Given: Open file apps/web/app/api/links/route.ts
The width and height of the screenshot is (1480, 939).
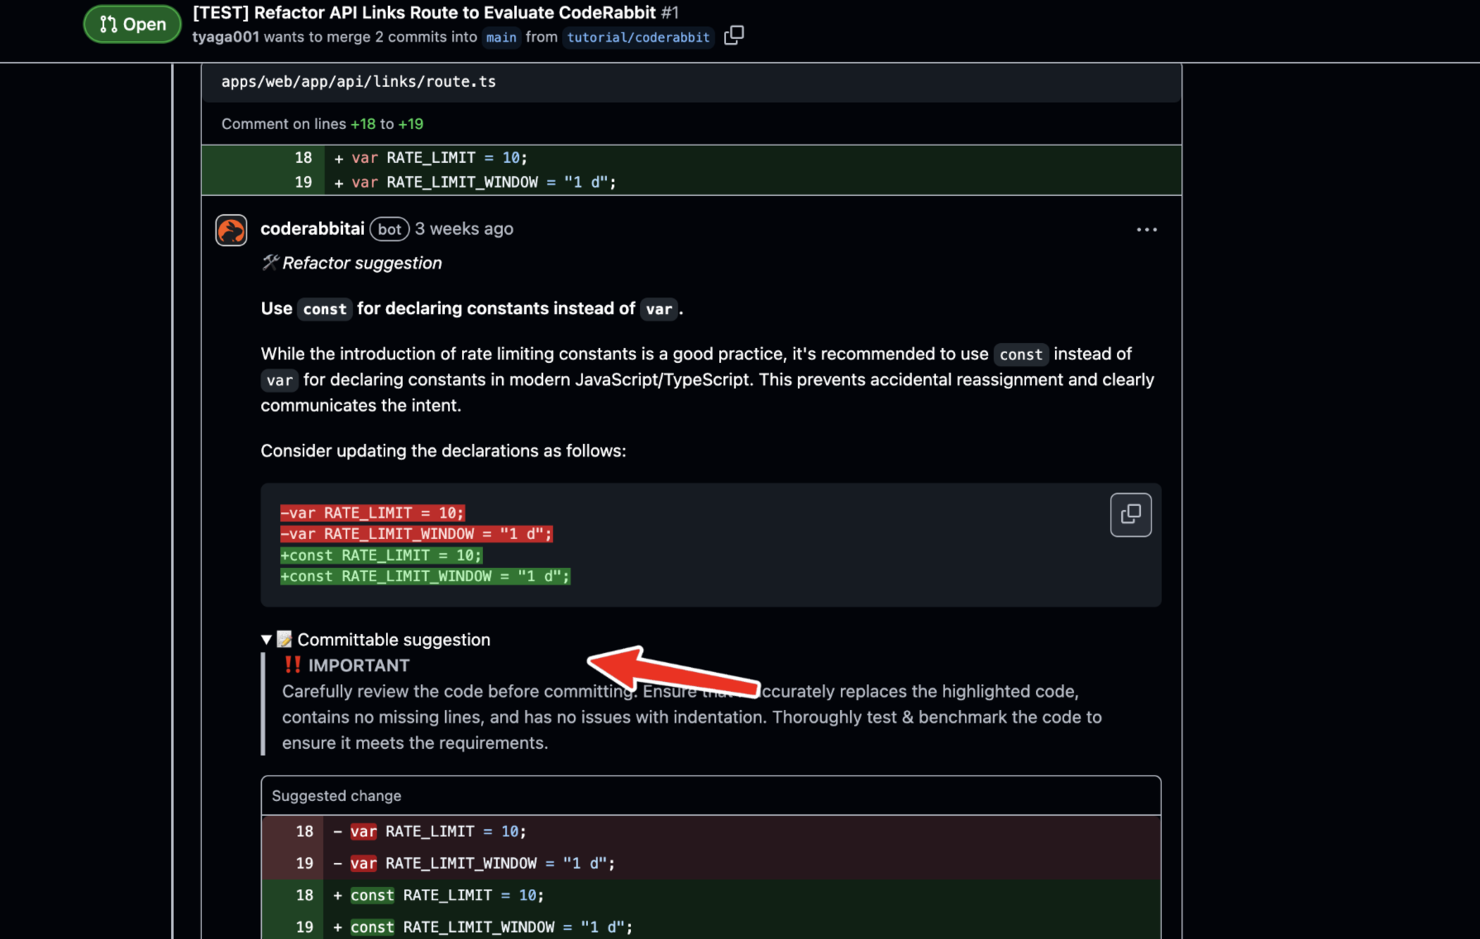Looking at the screenshot, I should click(x=357, y=81).
